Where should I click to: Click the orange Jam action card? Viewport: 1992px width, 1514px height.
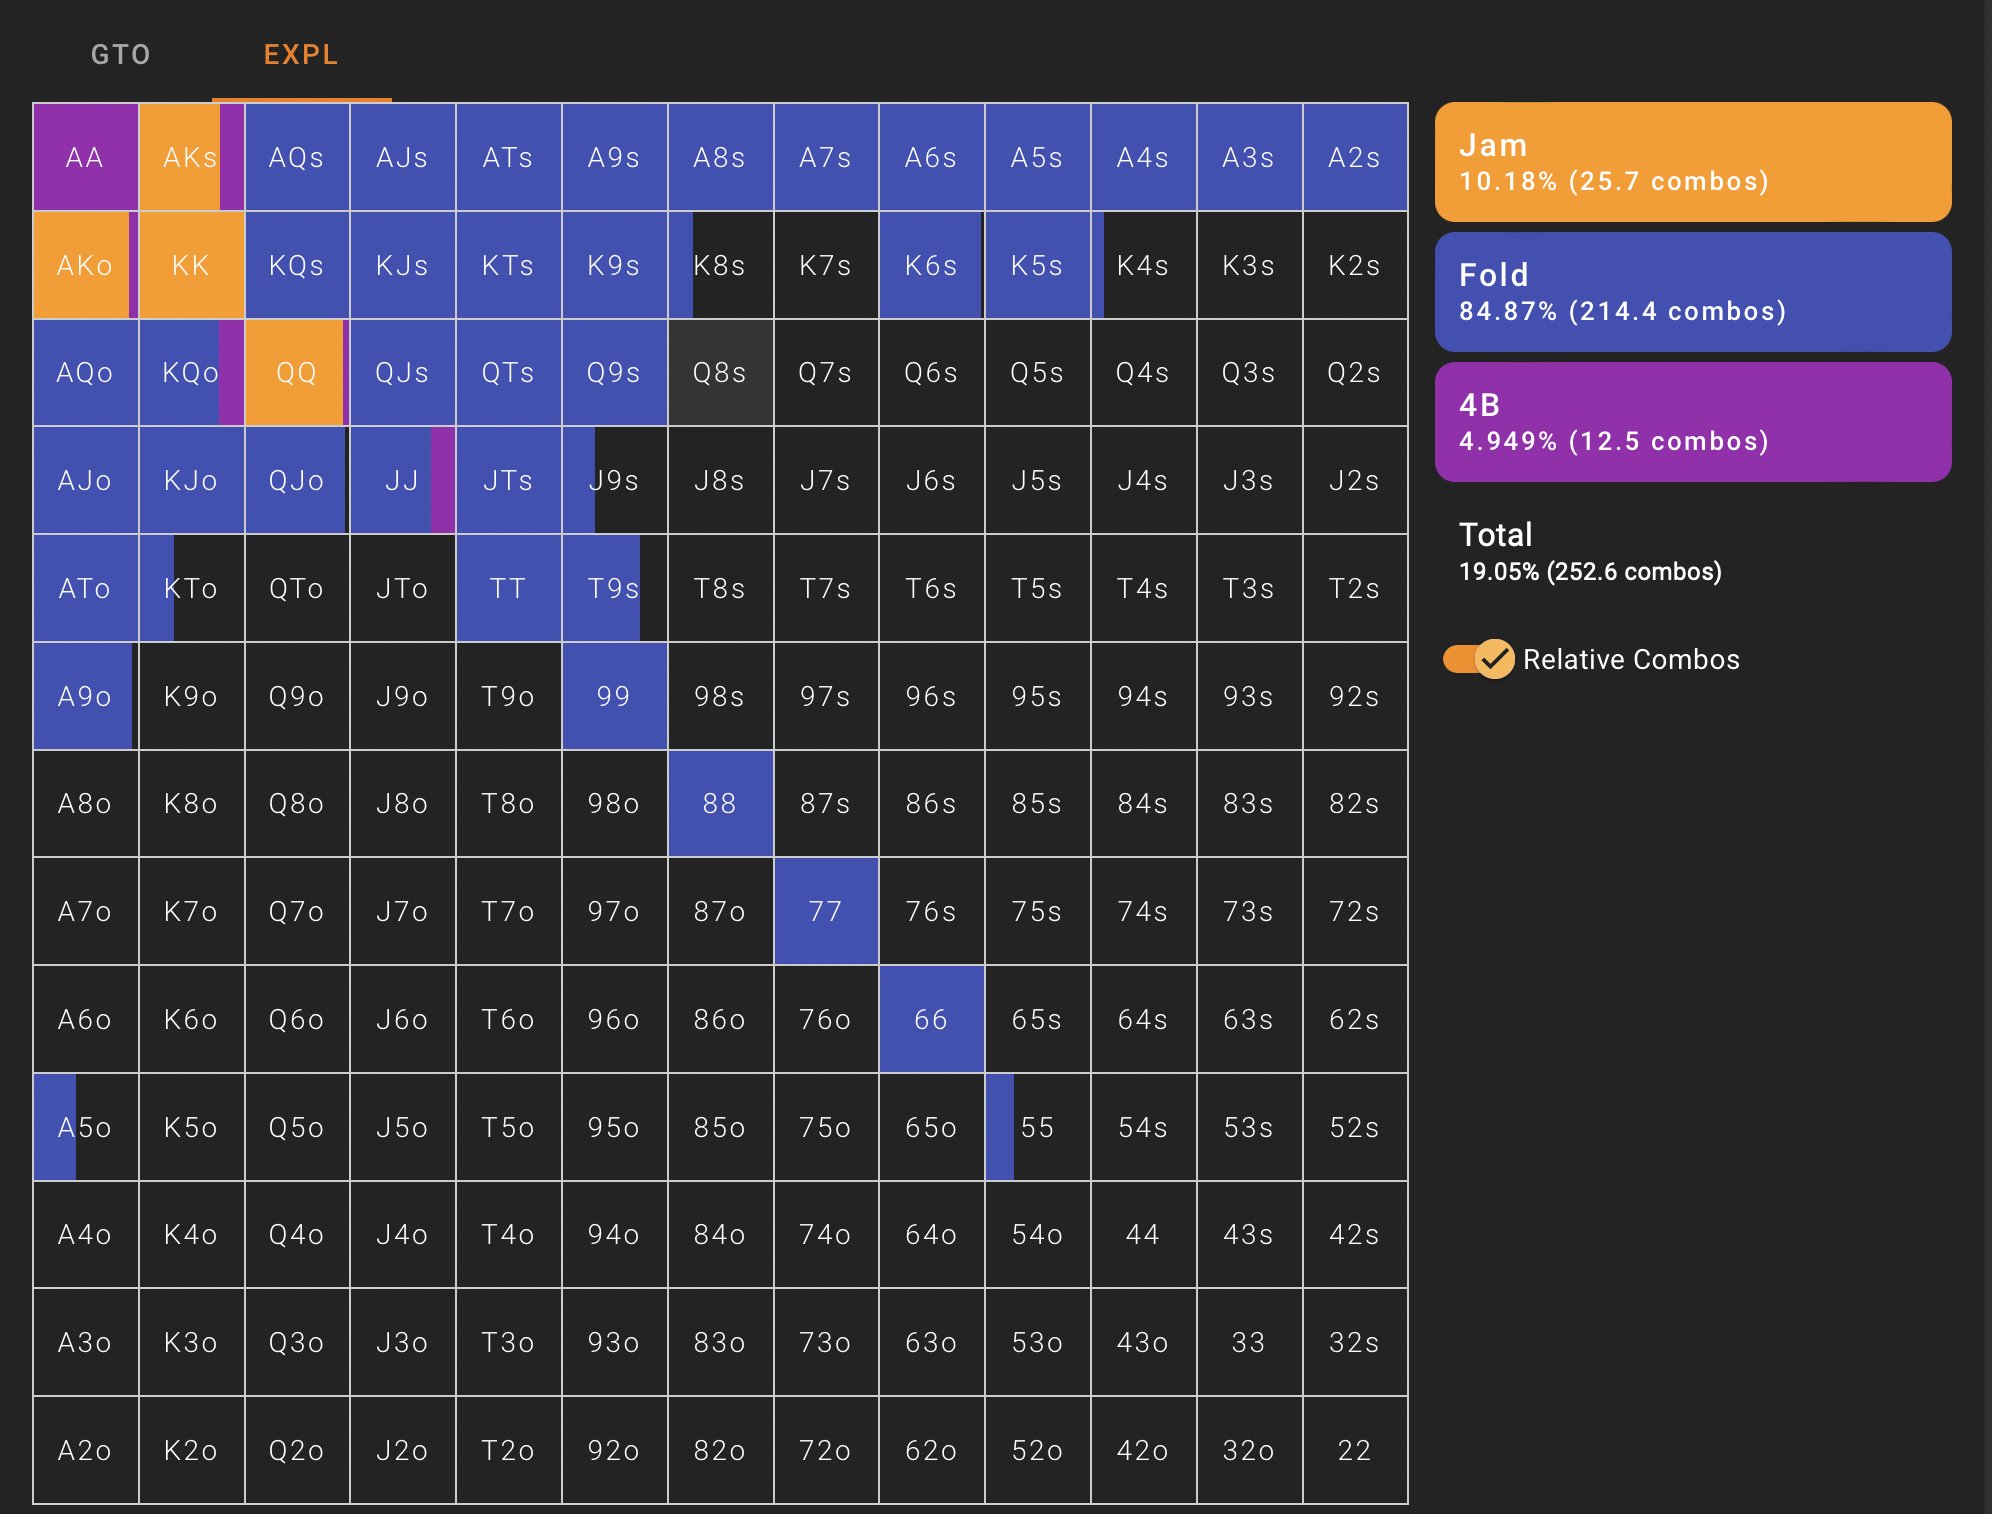(x=1692, y=162)
